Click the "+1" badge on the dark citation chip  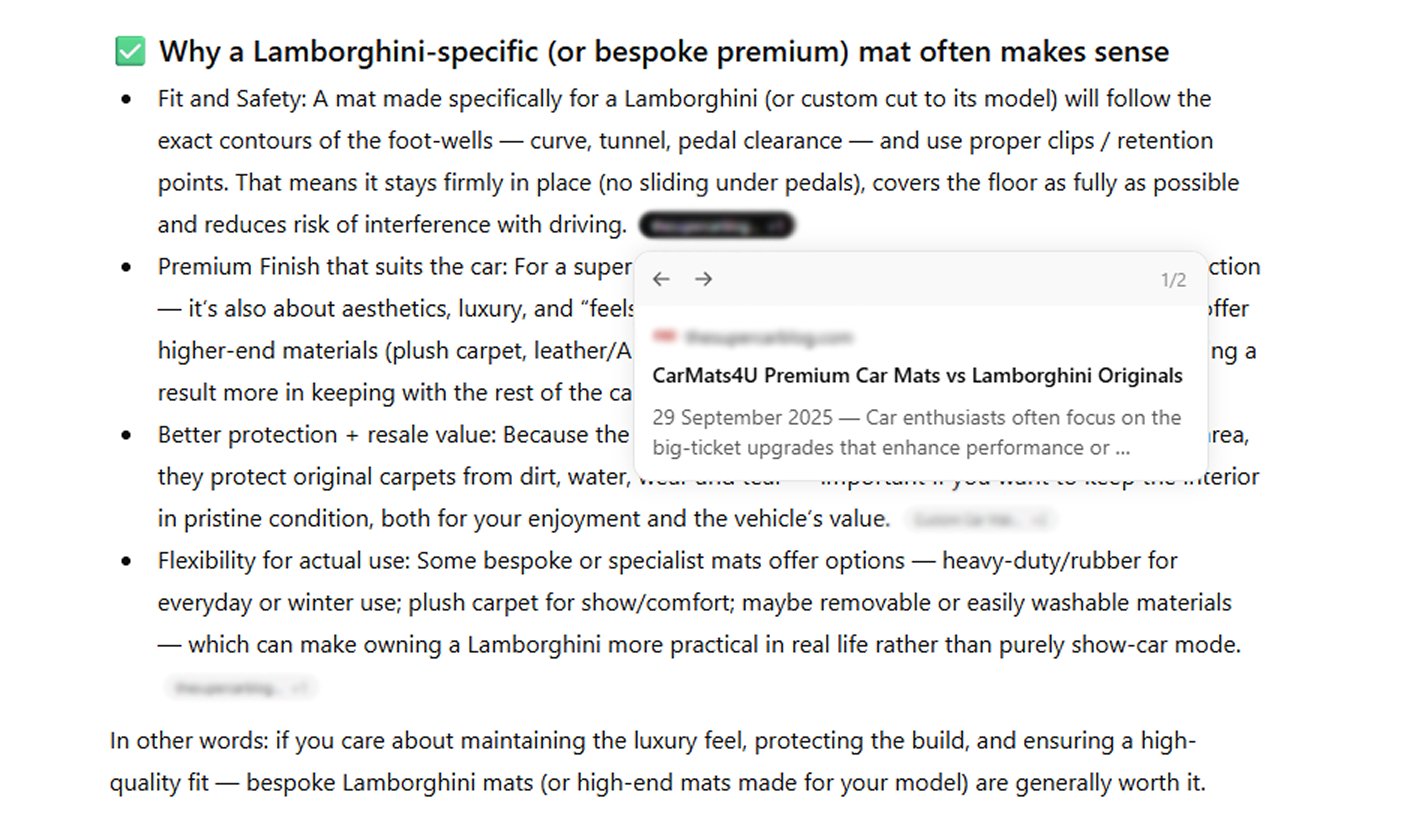click(x=775, y=226)
